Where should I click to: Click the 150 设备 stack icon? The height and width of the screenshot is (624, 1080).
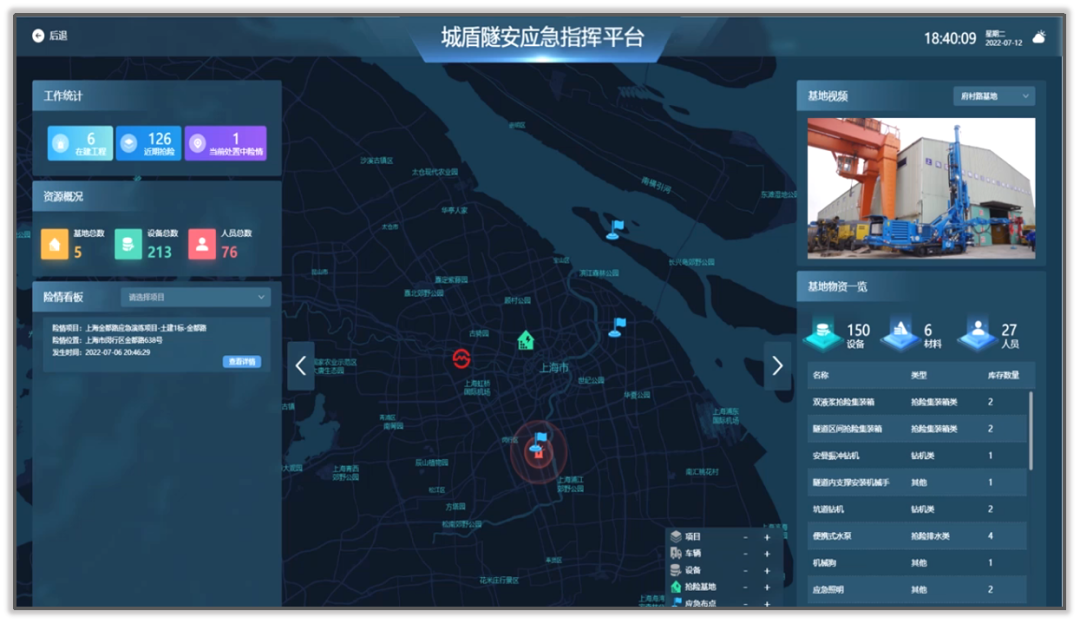point(822,334)
